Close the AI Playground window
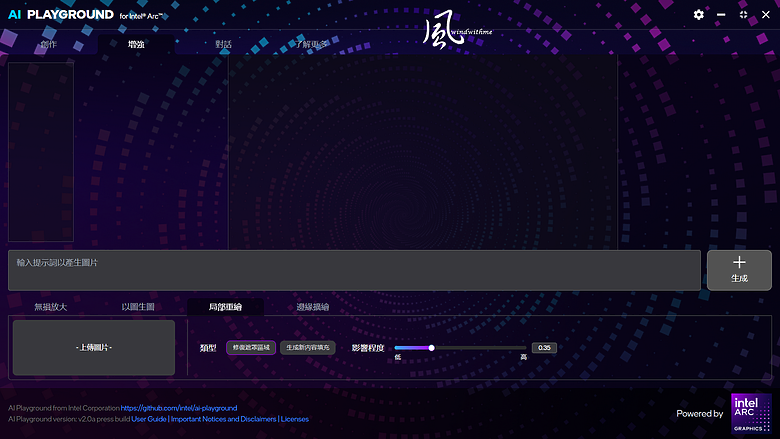This screenshot has height=439, width=780. [766, 15]
